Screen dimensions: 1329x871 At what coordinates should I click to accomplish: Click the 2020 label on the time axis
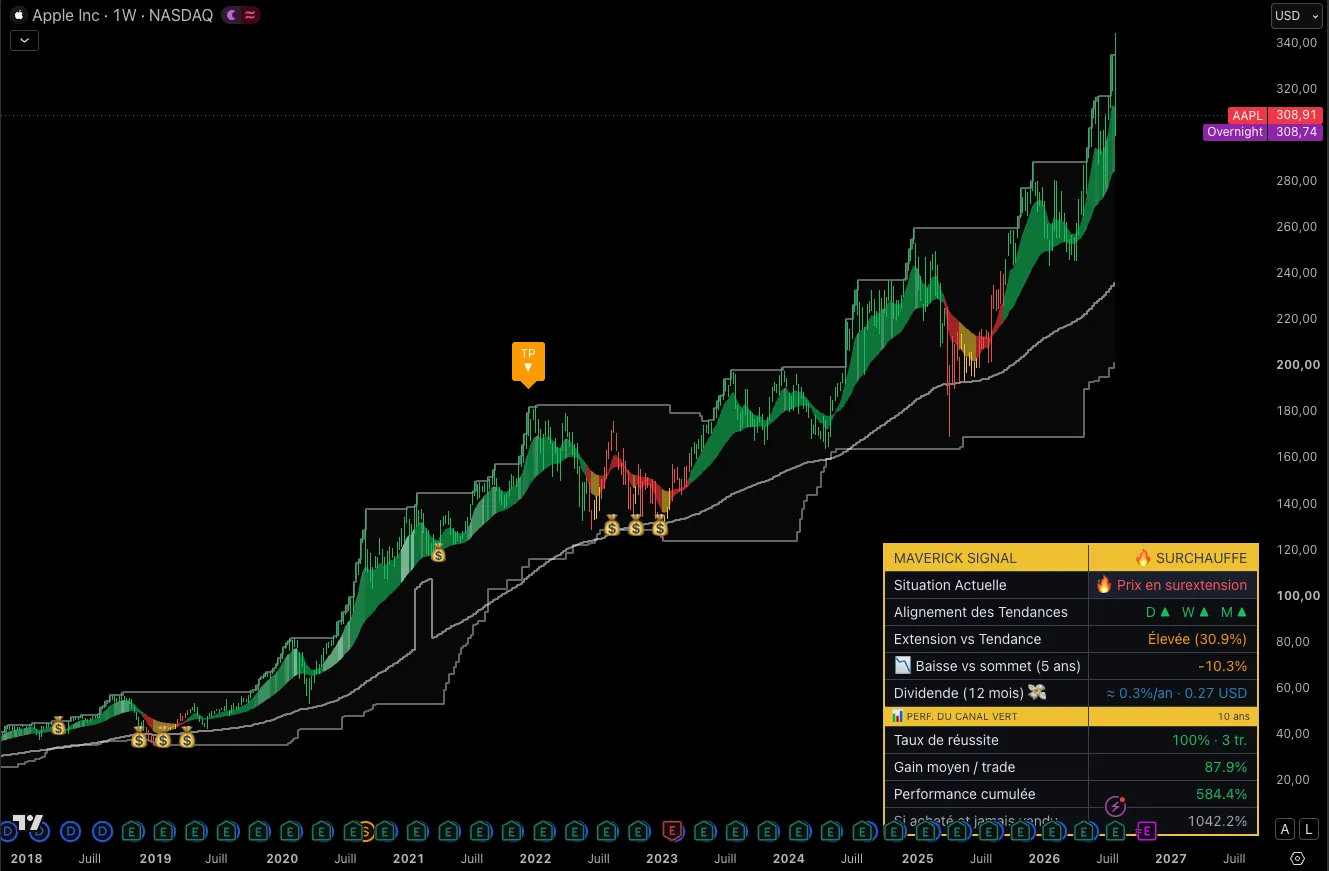(x=282, y=858)
